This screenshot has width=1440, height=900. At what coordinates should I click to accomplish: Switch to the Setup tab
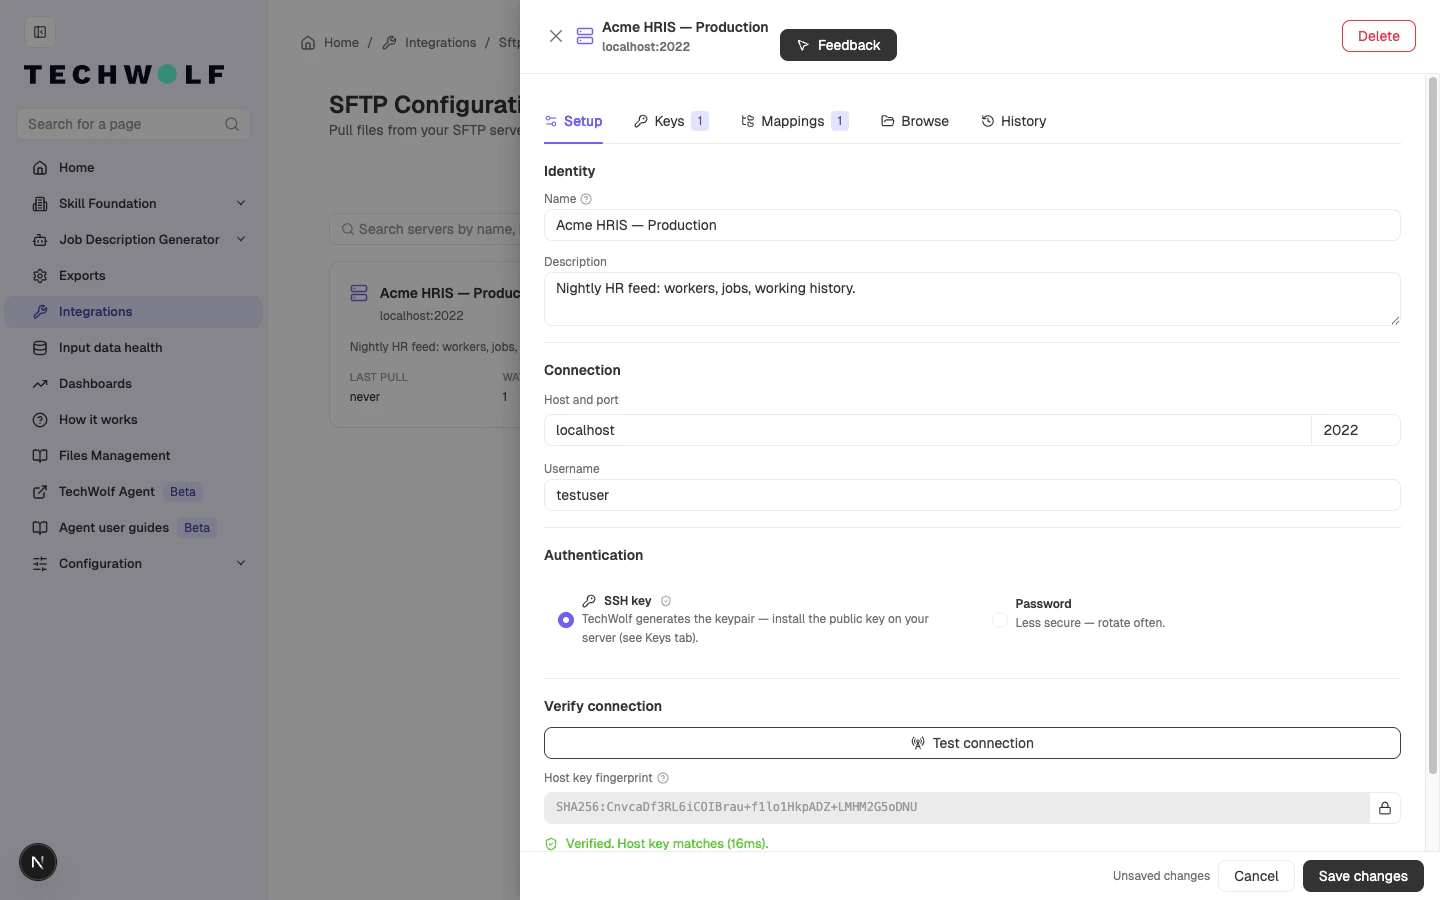(x=573, y=121)
